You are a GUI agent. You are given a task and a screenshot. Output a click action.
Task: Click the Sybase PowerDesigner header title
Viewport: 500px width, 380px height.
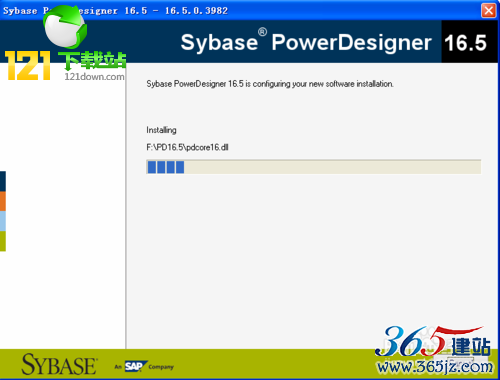coord(306,43)
